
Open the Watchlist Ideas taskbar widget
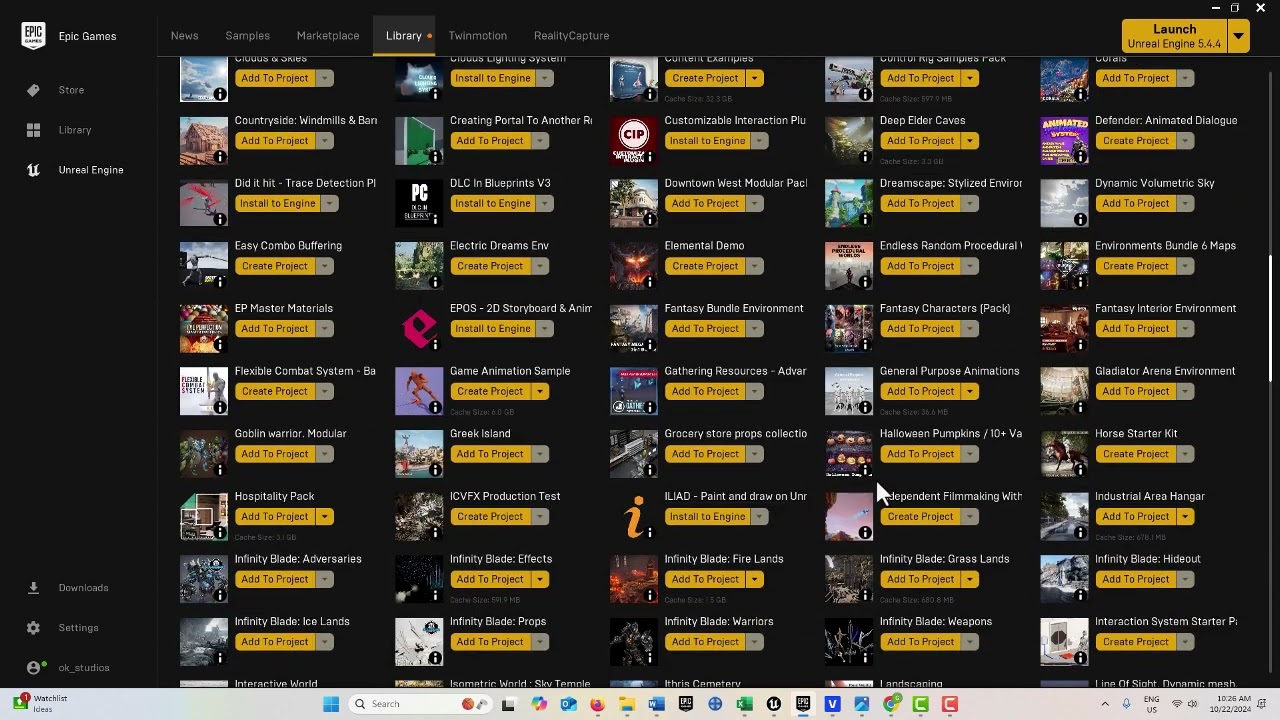coord(40,704)
